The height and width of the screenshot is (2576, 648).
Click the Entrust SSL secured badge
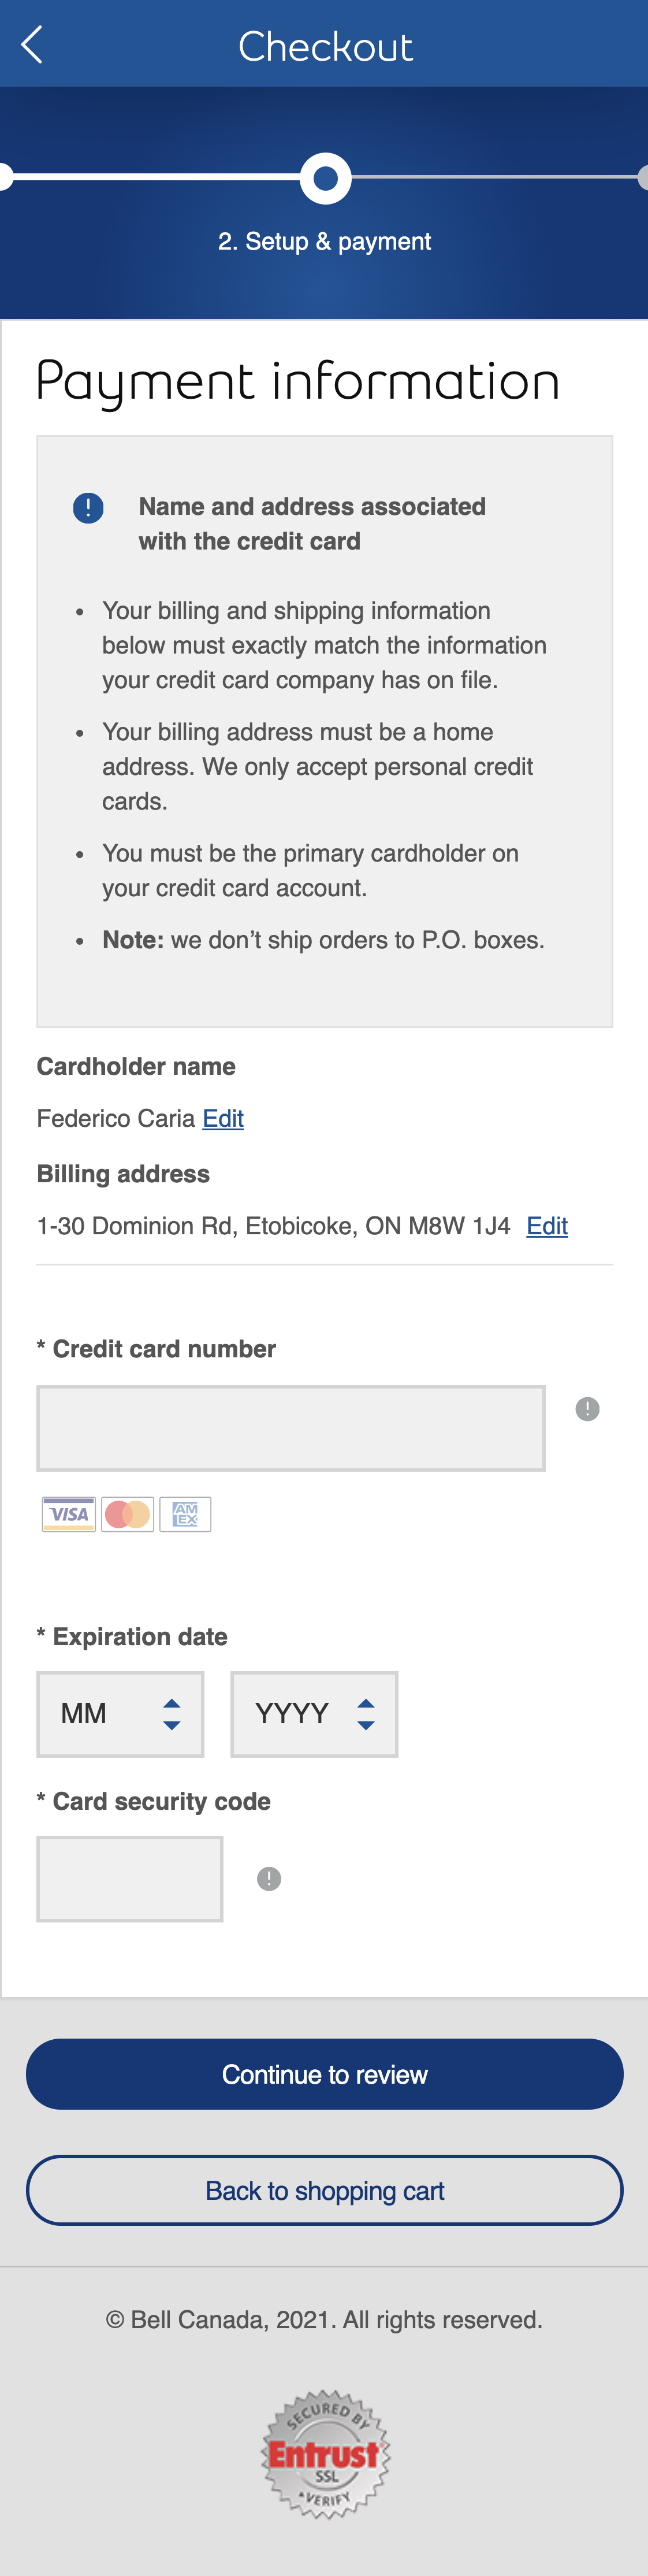tap(325, 2452)
